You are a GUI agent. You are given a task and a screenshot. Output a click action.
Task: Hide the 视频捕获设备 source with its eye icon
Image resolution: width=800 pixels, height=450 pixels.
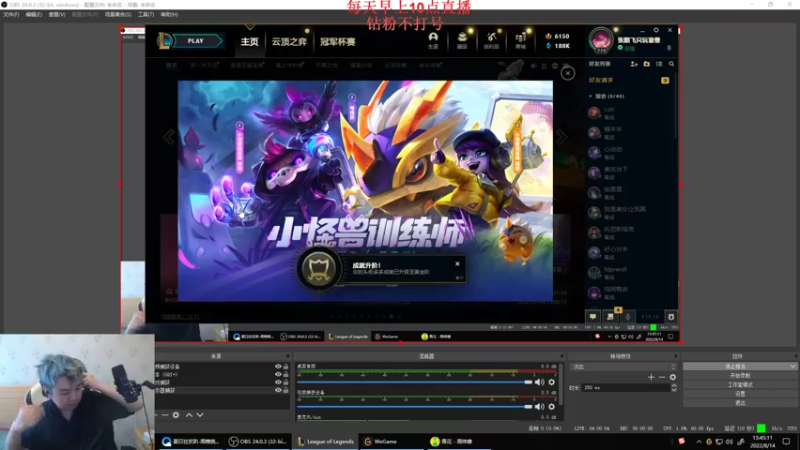(278, 366)
